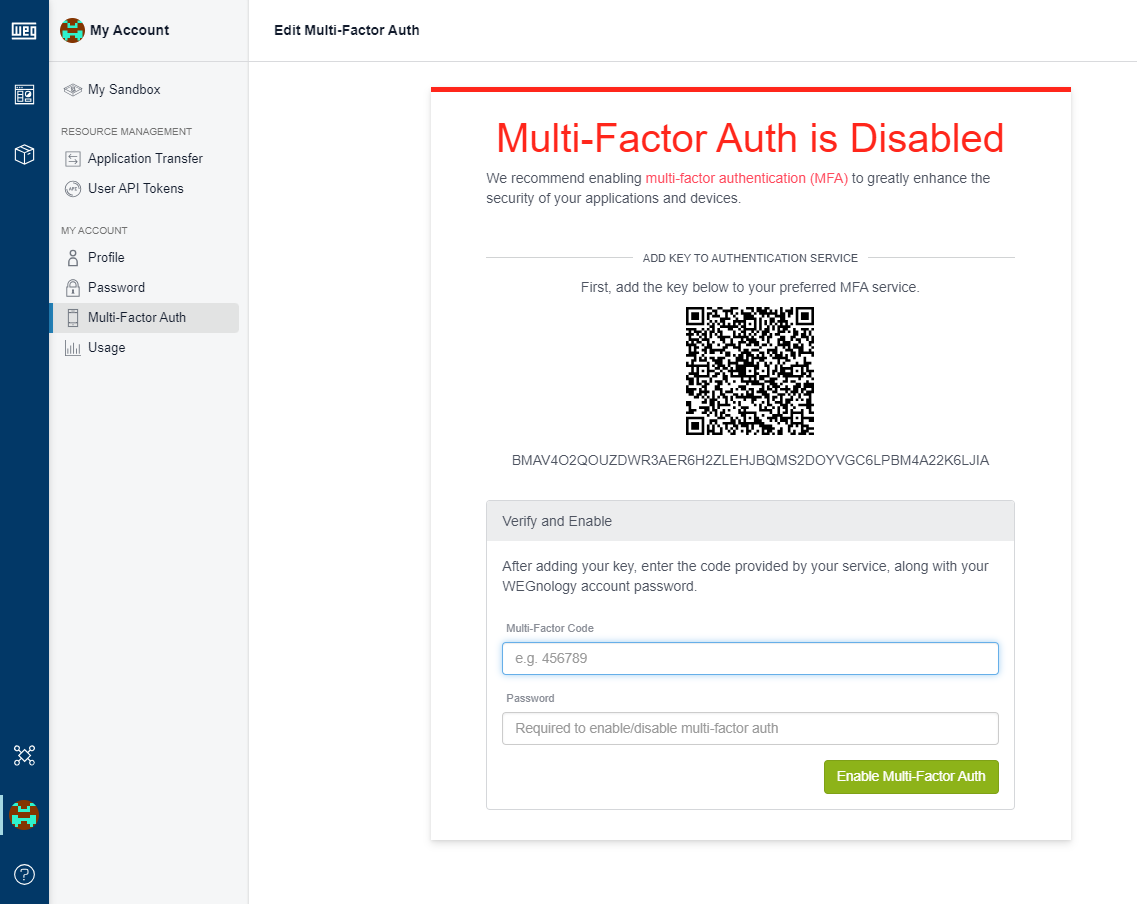Click the User API Tokens icon
1137x904 pixels.
point(73,188)
